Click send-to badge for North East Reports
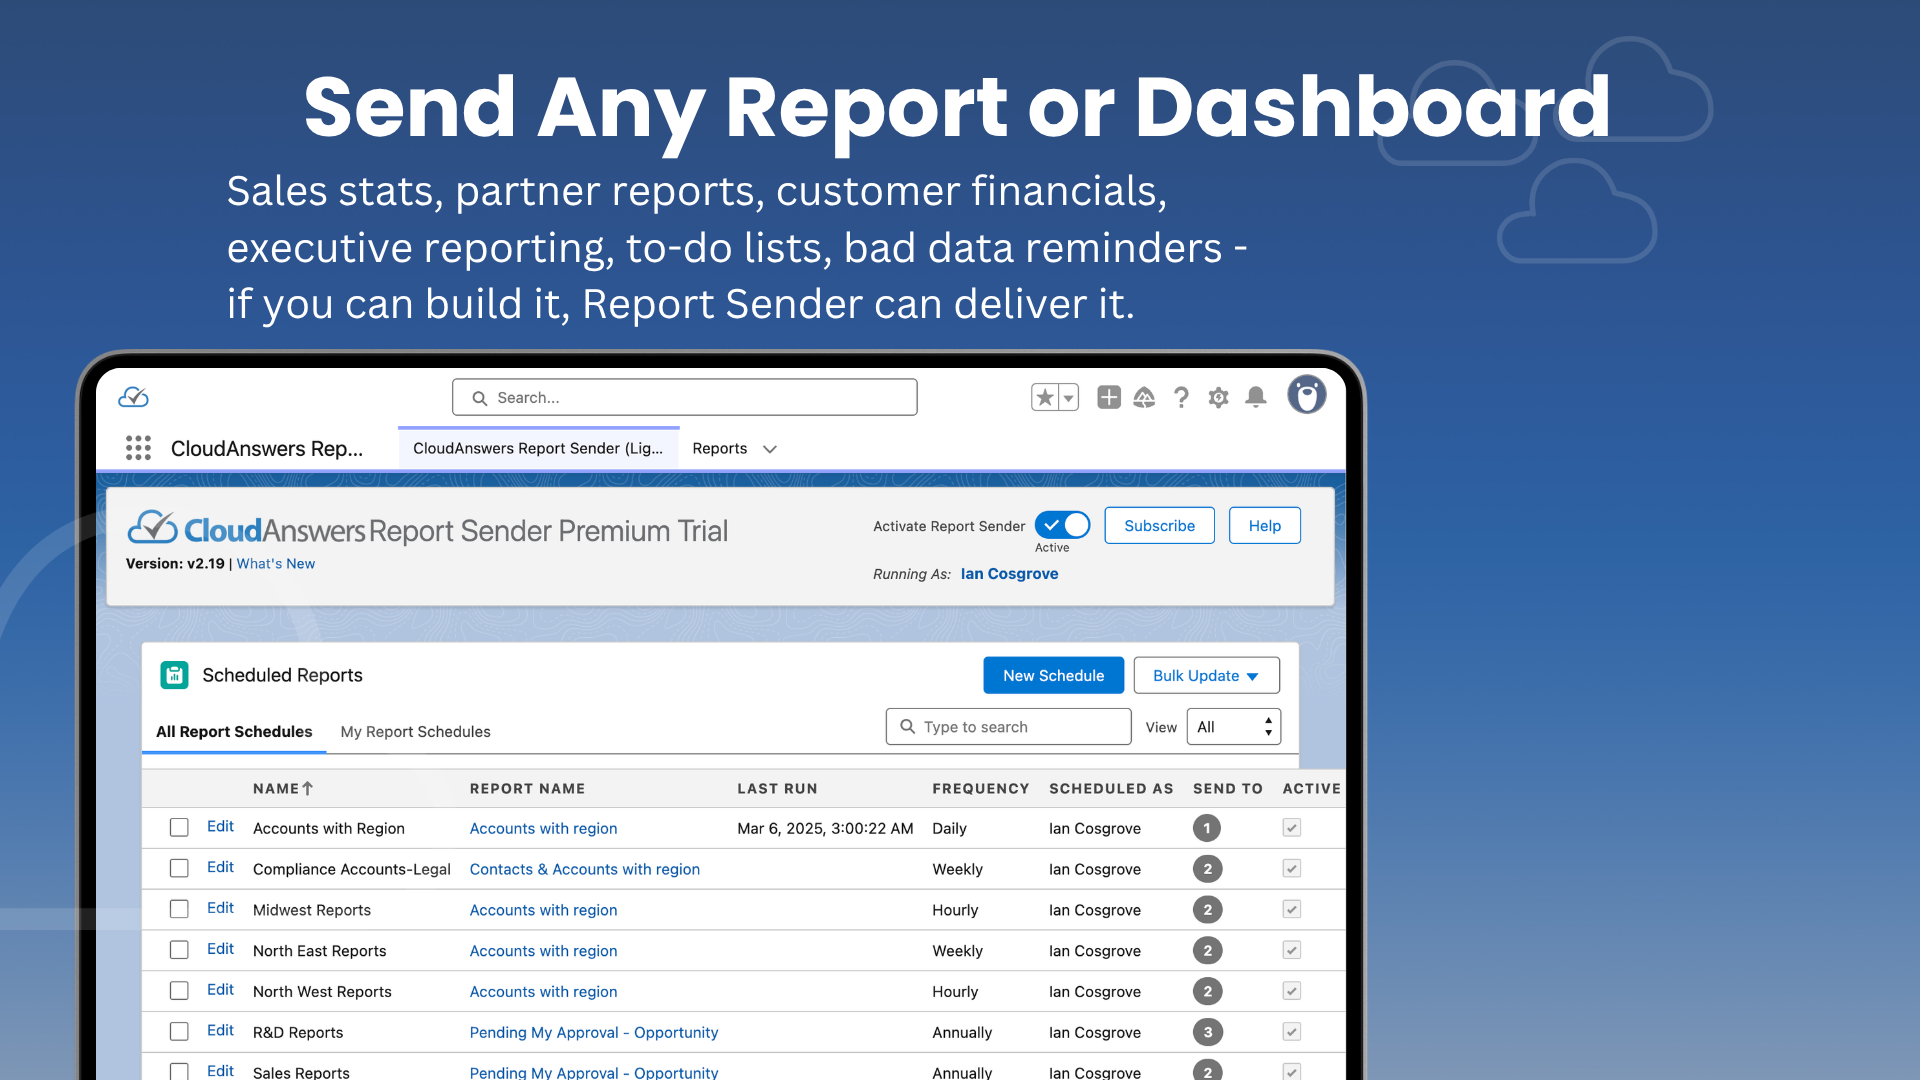1920x1080 pixels. click(x=1207, y=951)
